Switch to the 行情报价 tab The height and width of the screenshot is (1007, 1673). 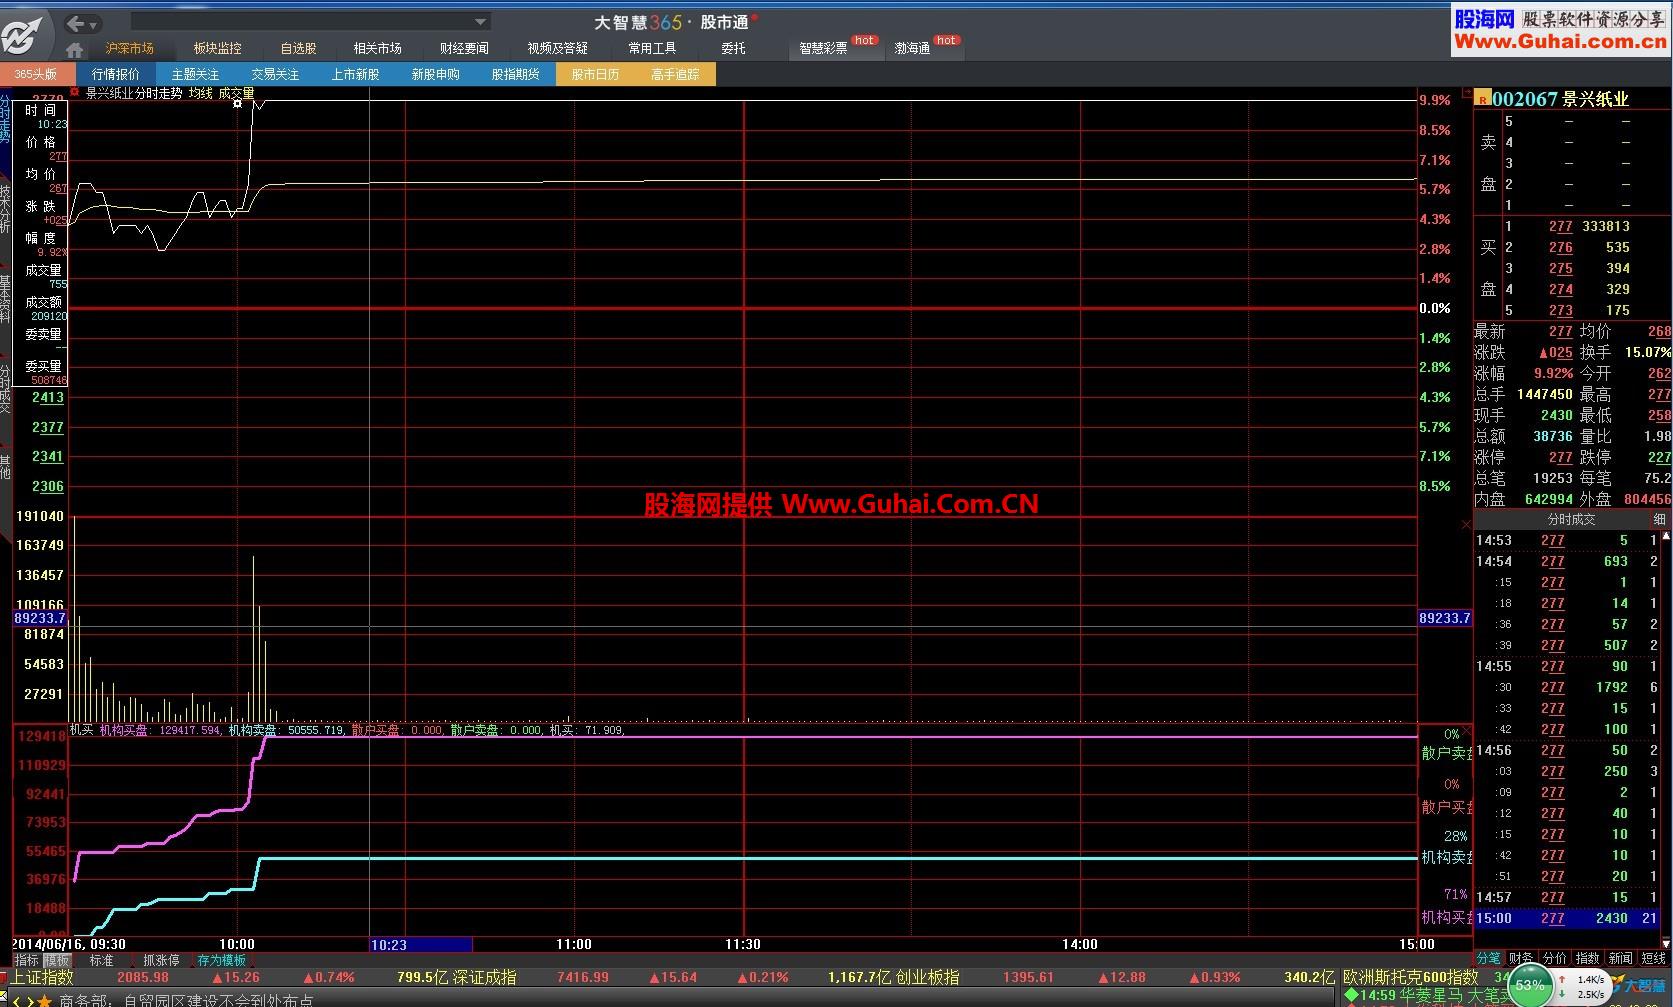[116, 74]
